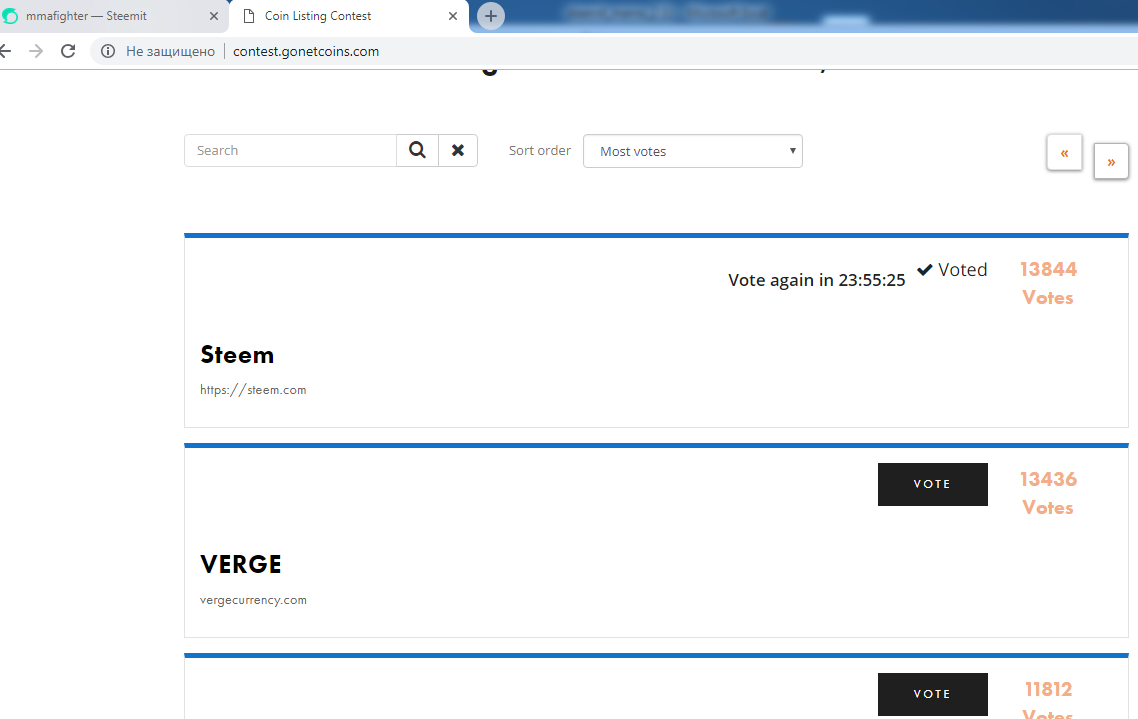Vote for VERGE

coord(933,484)
